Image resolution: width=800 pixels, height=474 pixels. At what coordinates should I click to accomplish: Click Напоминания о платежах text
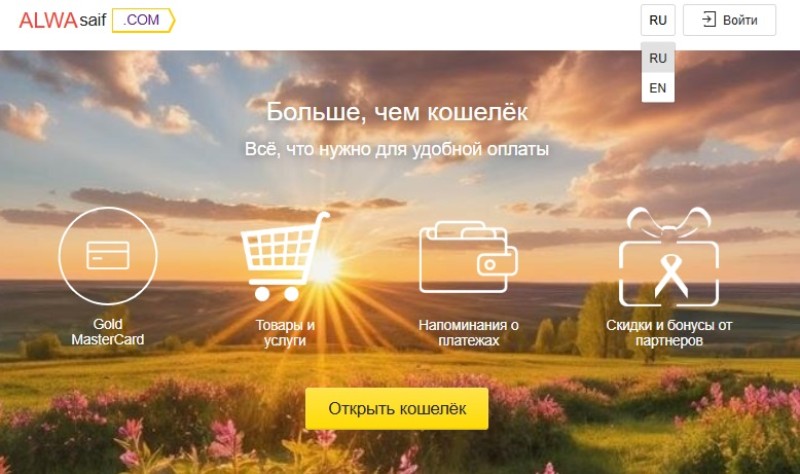pos(468,333)
